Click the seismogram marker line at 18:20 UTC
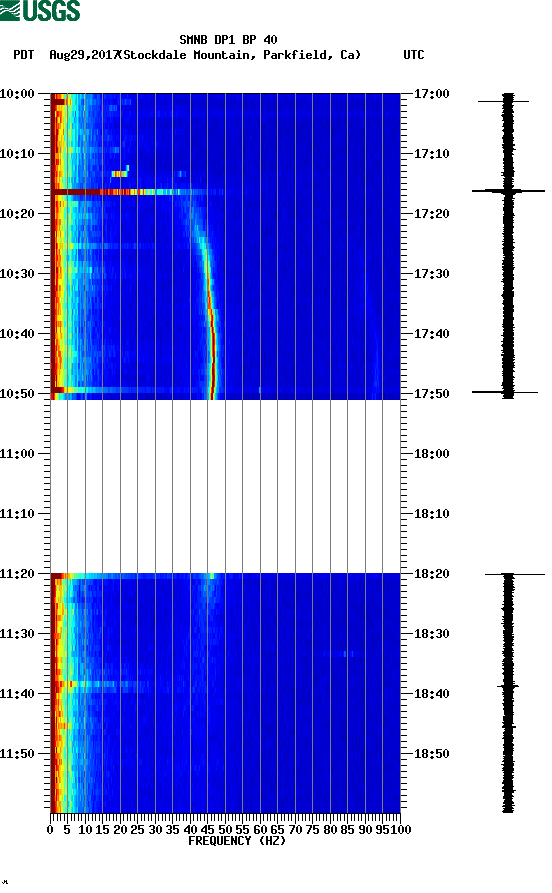 click(515, 574)
